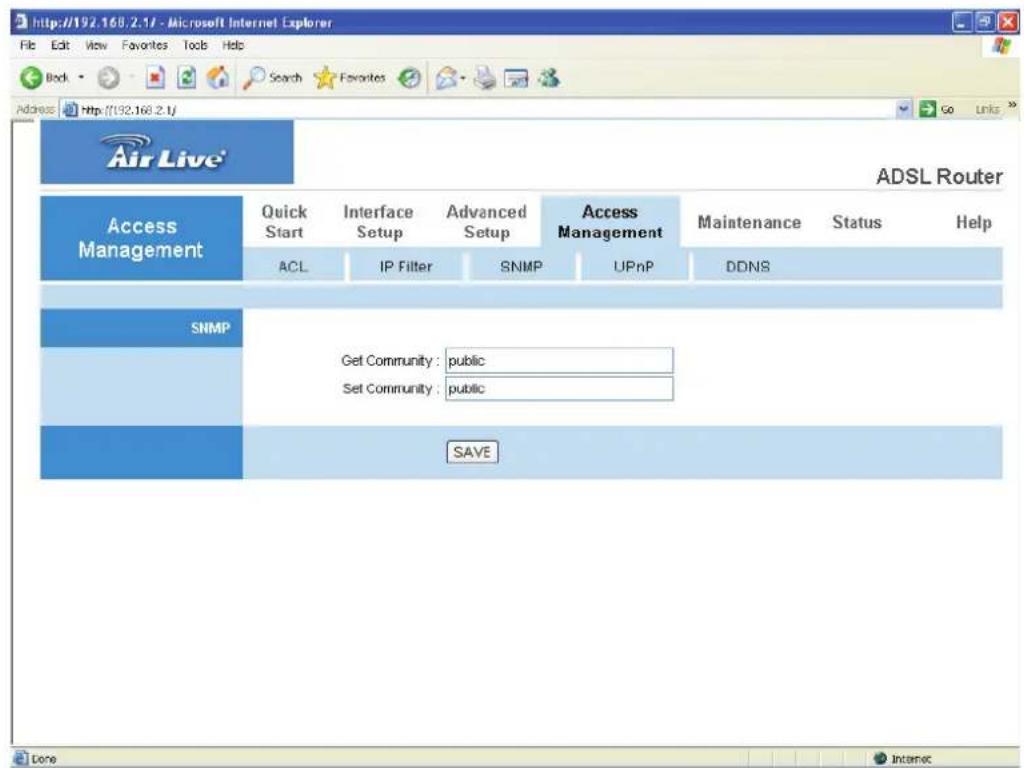This screenshot has height=768, width=1024.
Task: Open the File menu
Action: 27,45
